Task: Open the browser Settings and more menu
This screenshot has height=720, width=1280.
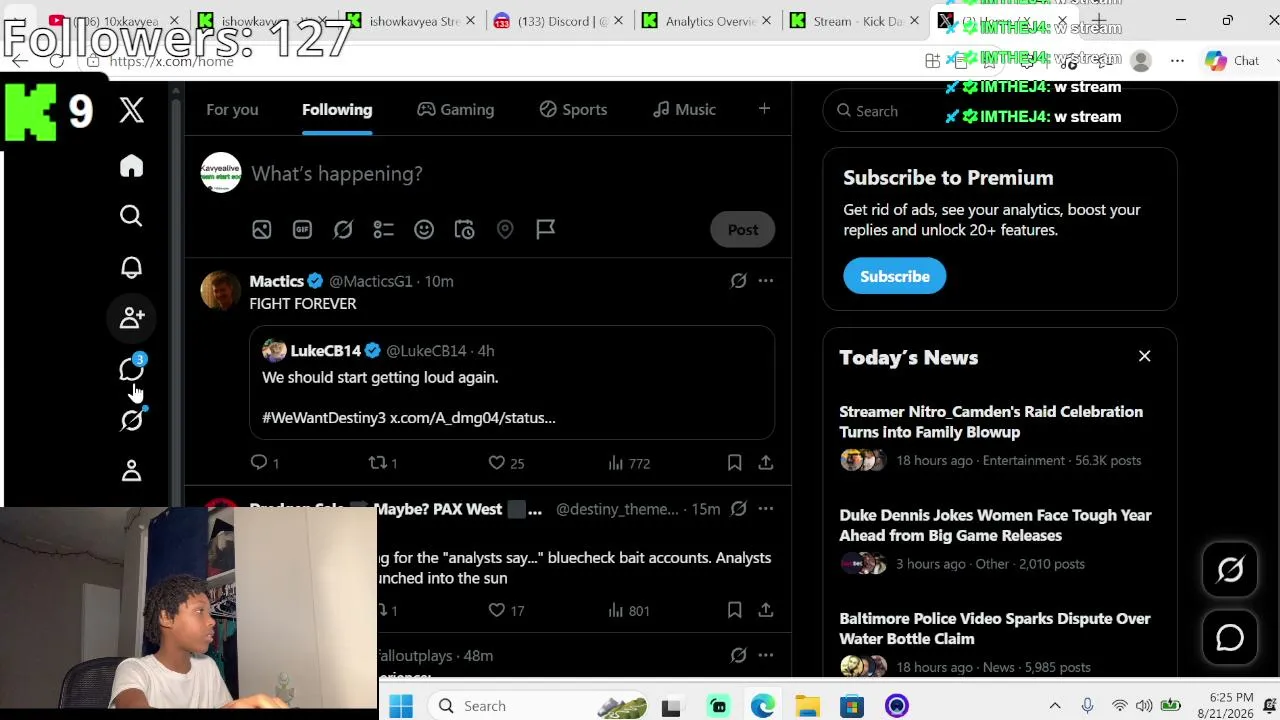Action: click(1177, 61)
